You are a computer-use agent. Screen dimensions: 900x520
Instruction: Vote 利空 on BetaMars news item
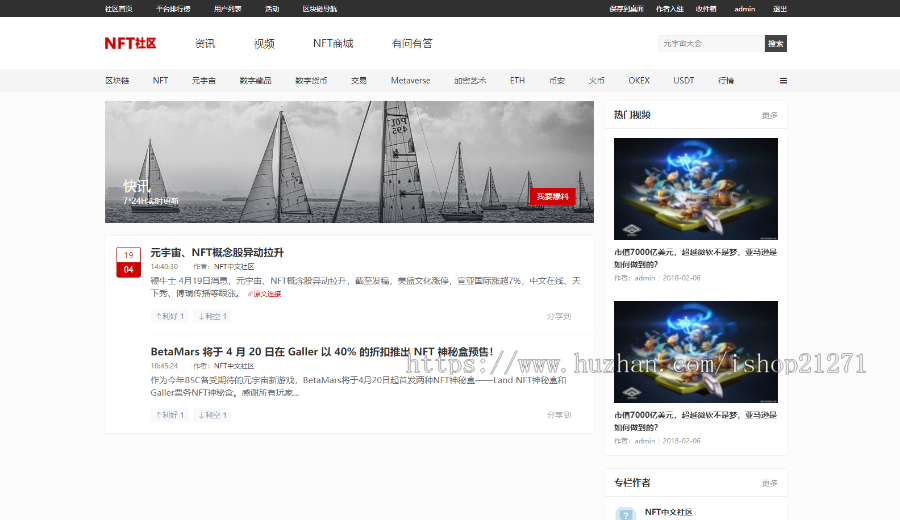tap(212, 415)
